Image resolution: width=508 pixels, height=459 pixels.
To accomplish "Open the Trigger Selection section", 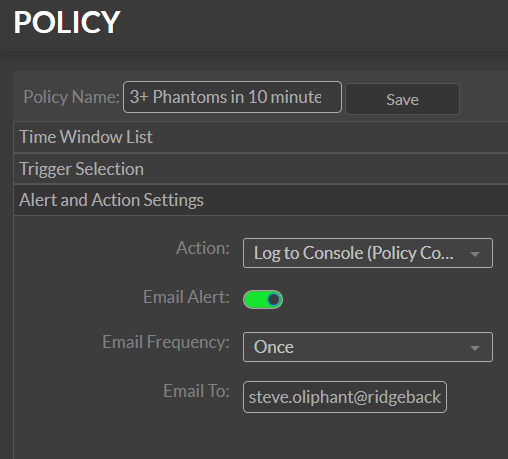I will pyautogui.click(x=261, y=169).
